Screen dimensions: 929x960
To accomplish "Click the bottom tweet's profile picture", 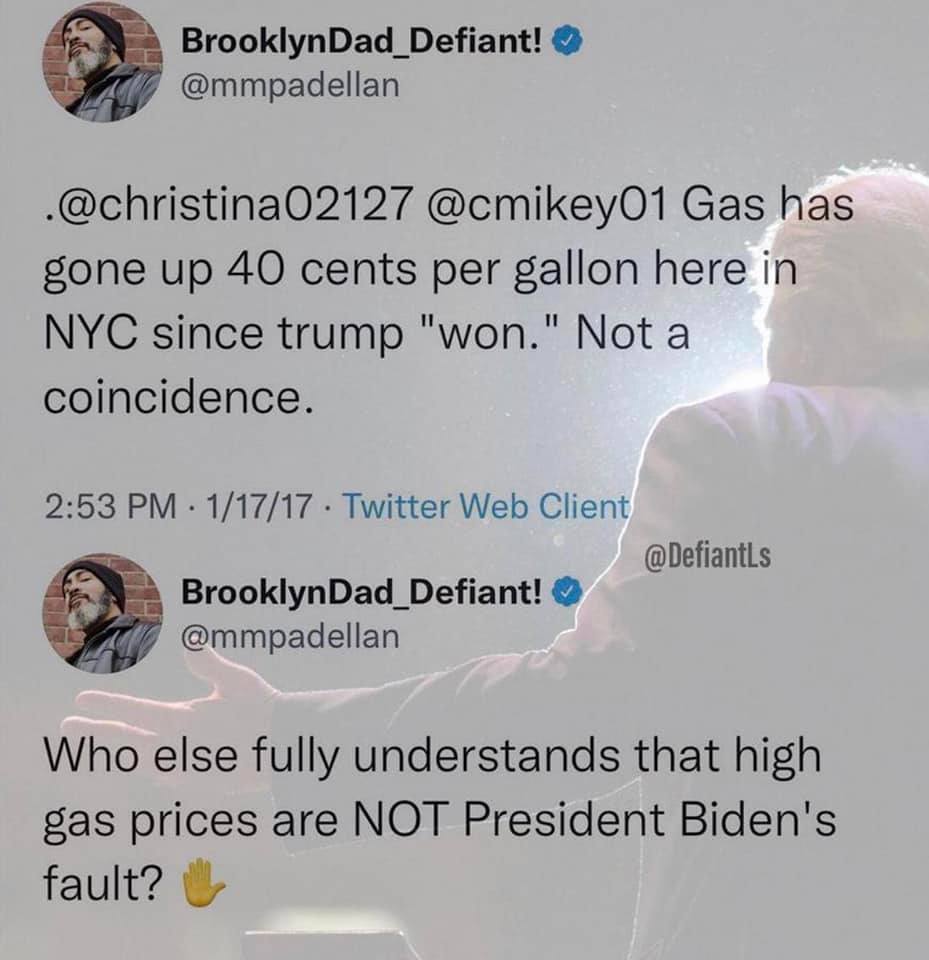I will pos(102,612).
